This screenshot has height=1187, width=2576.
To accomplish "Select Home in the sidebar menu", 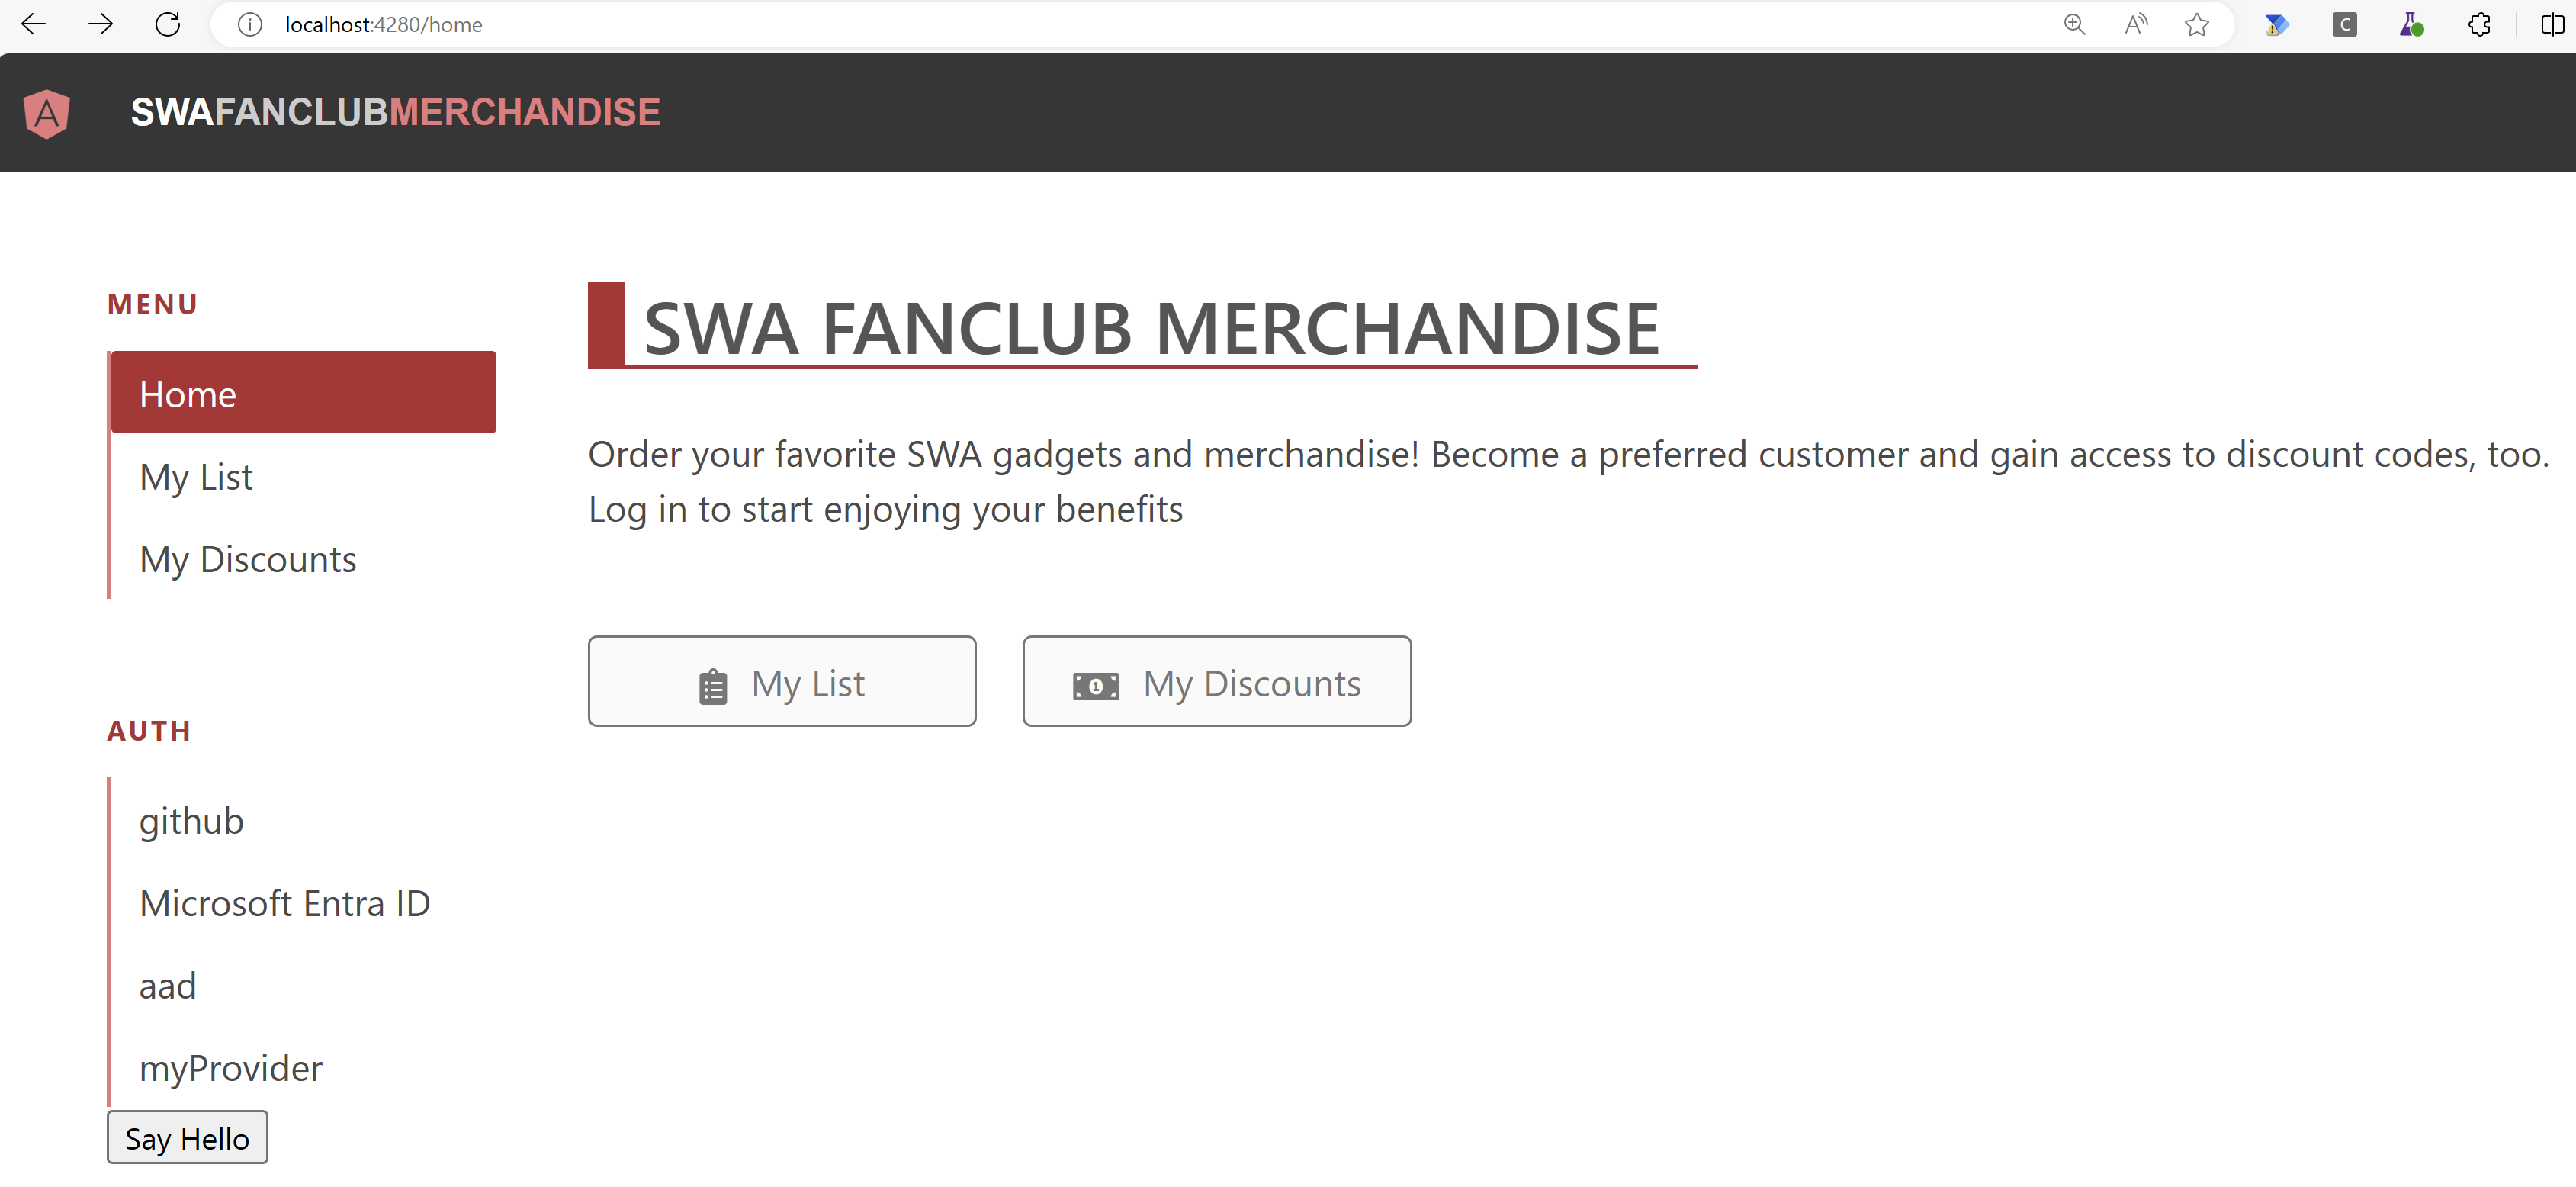I will (x=303, y=393).
